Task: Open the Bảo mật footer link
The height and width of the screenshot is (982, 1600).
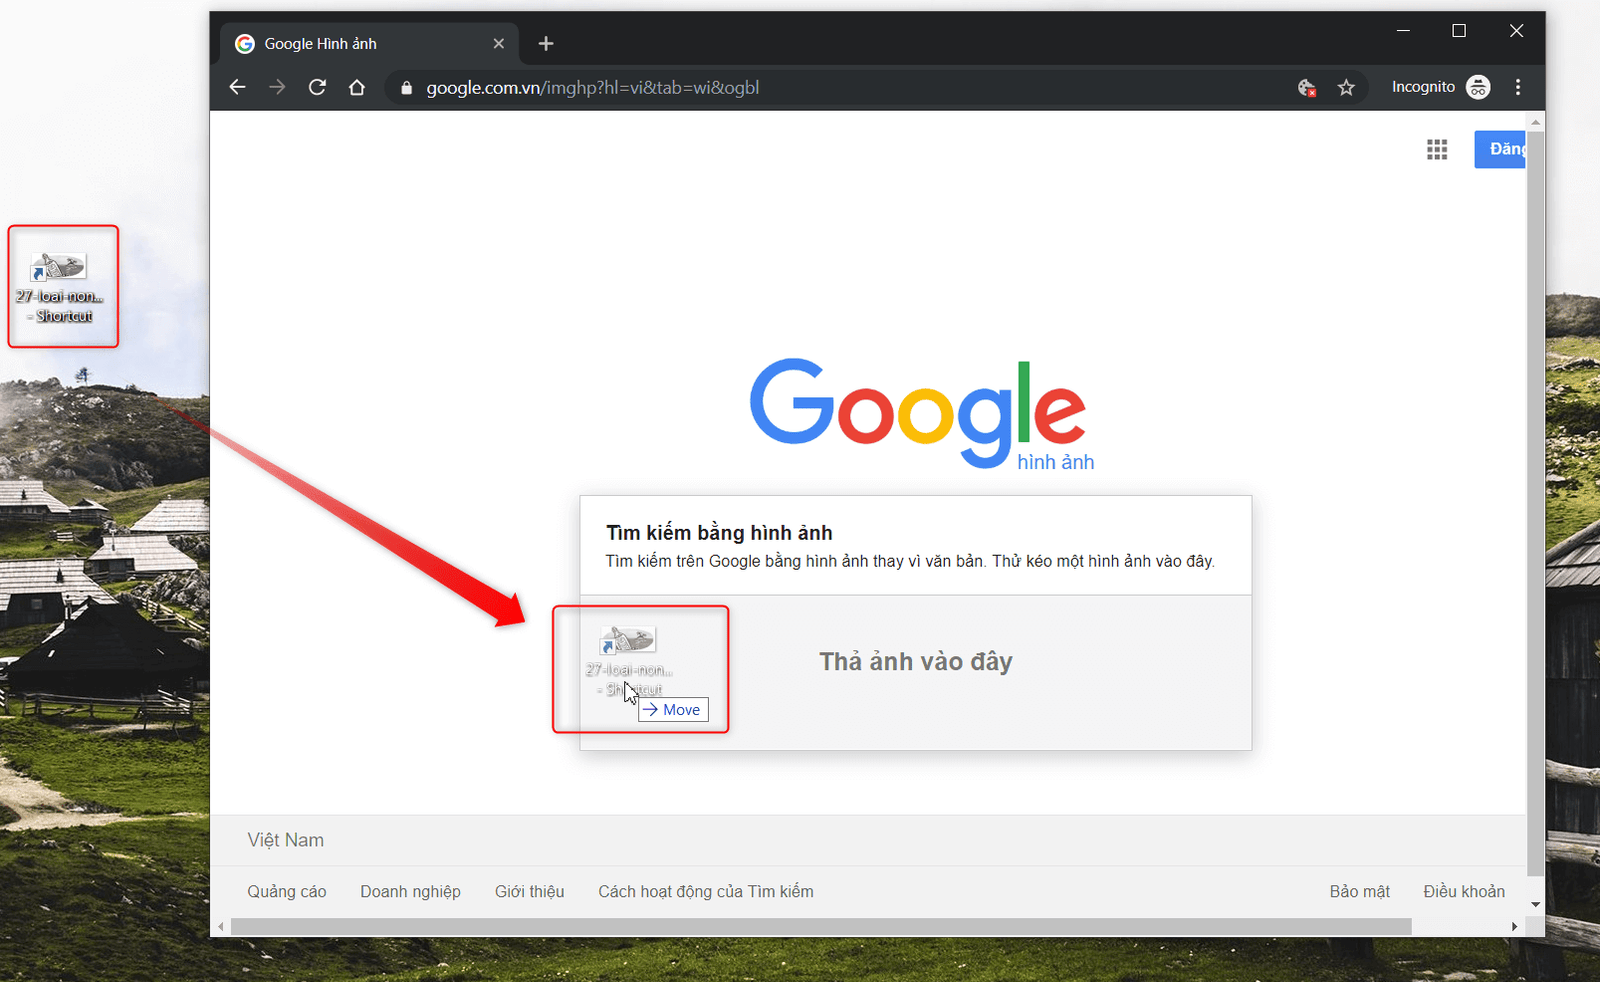Action: tap(1360, 892)
